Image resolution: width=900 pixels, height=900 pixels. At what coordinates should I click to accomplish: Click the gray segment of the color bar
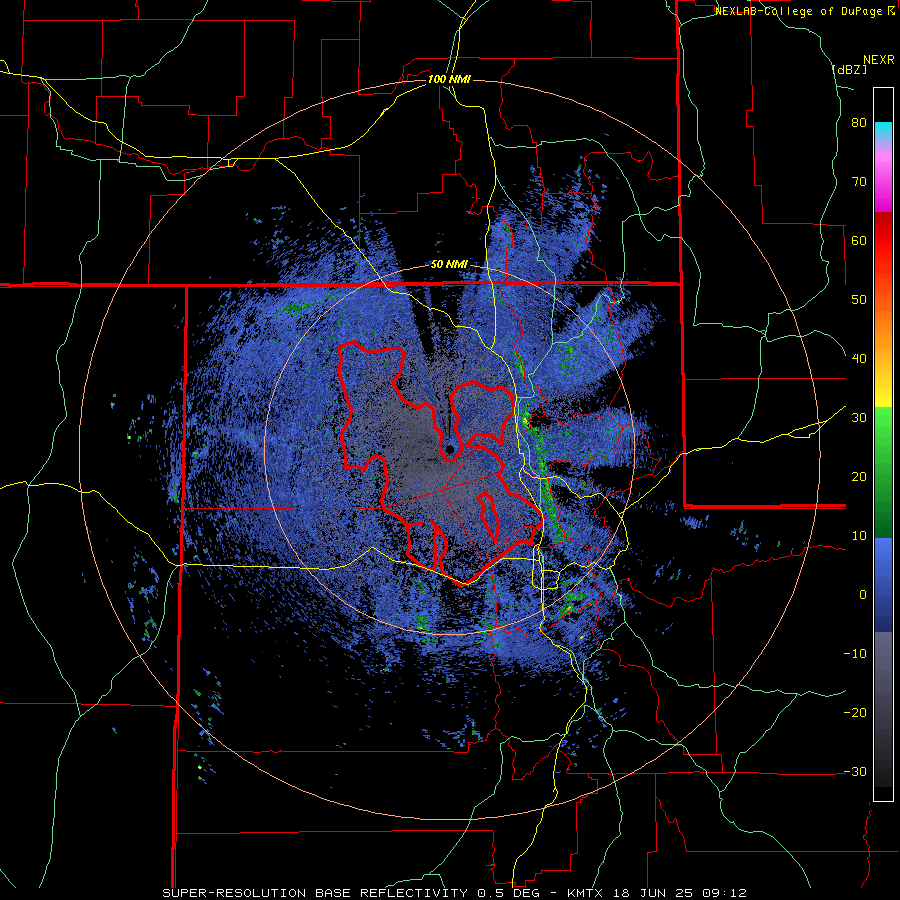(883, 709)
